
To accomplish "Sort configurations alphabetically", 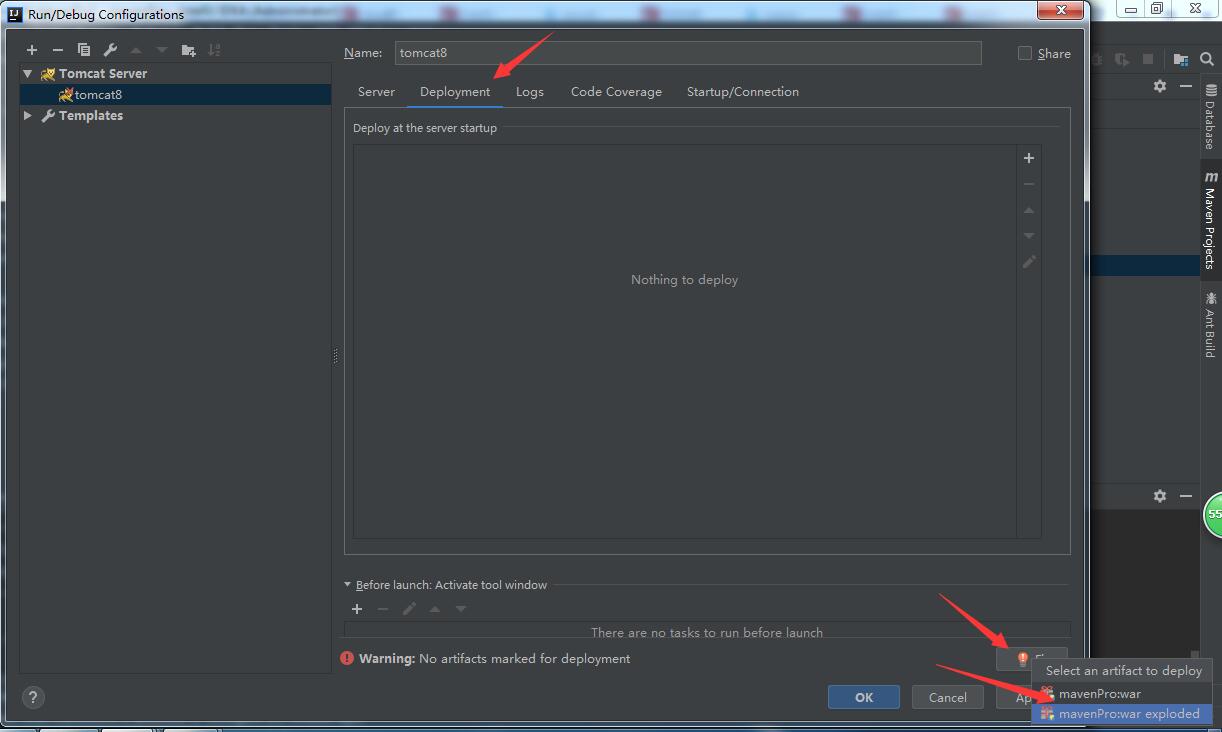I will [214, 50].
